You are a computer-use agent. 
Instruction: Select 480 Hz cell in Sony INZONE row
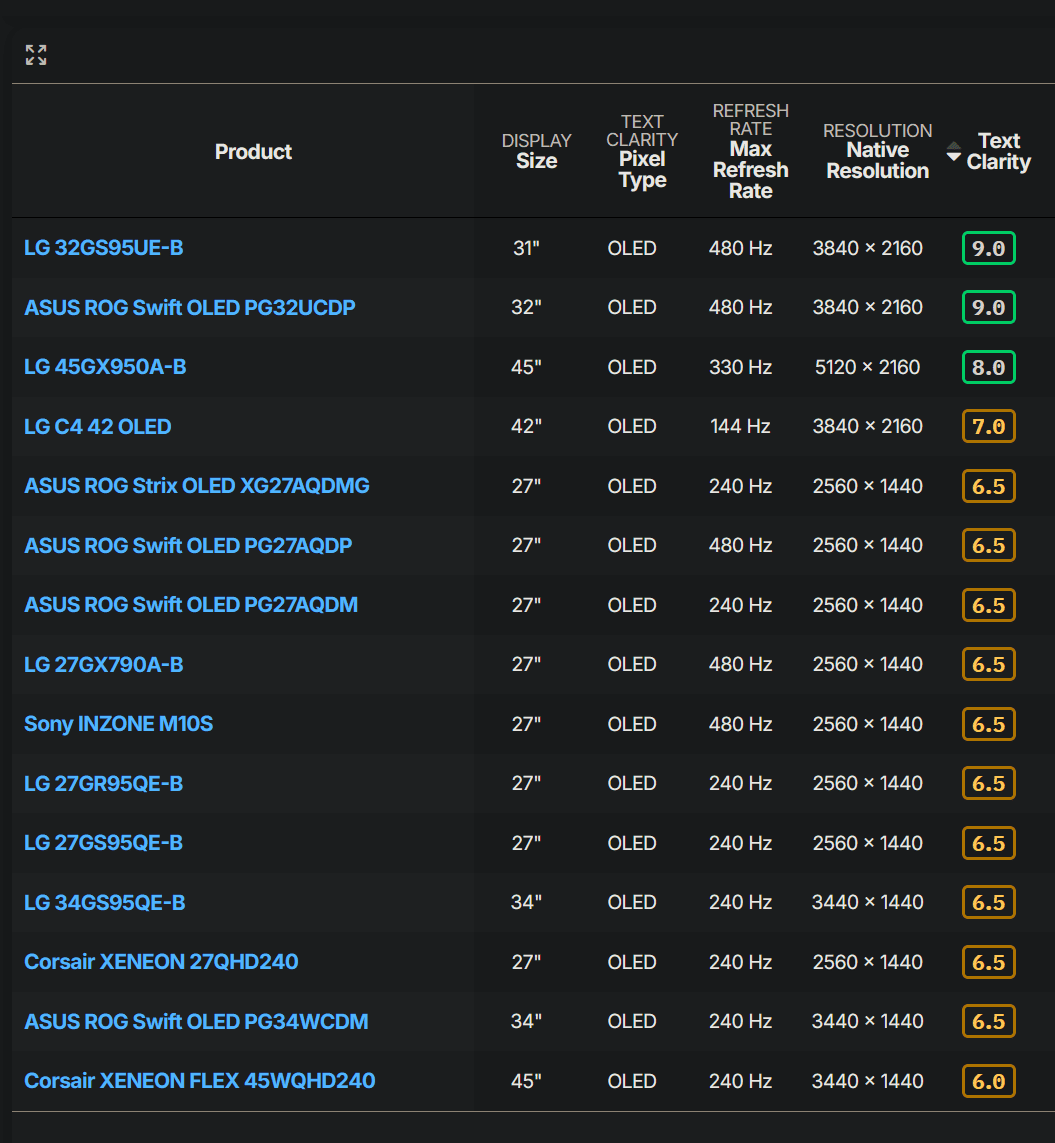click(741, 724)
